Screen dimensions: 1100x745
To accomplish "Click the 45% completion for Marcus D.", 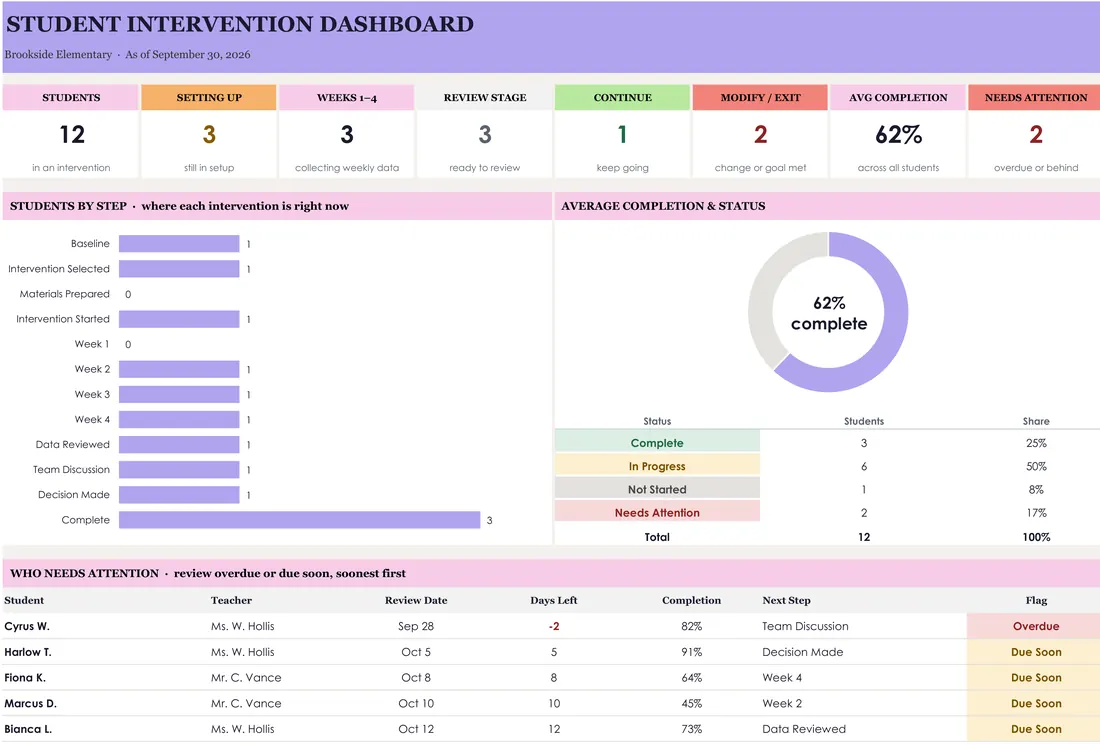I will tap(691, 703).
